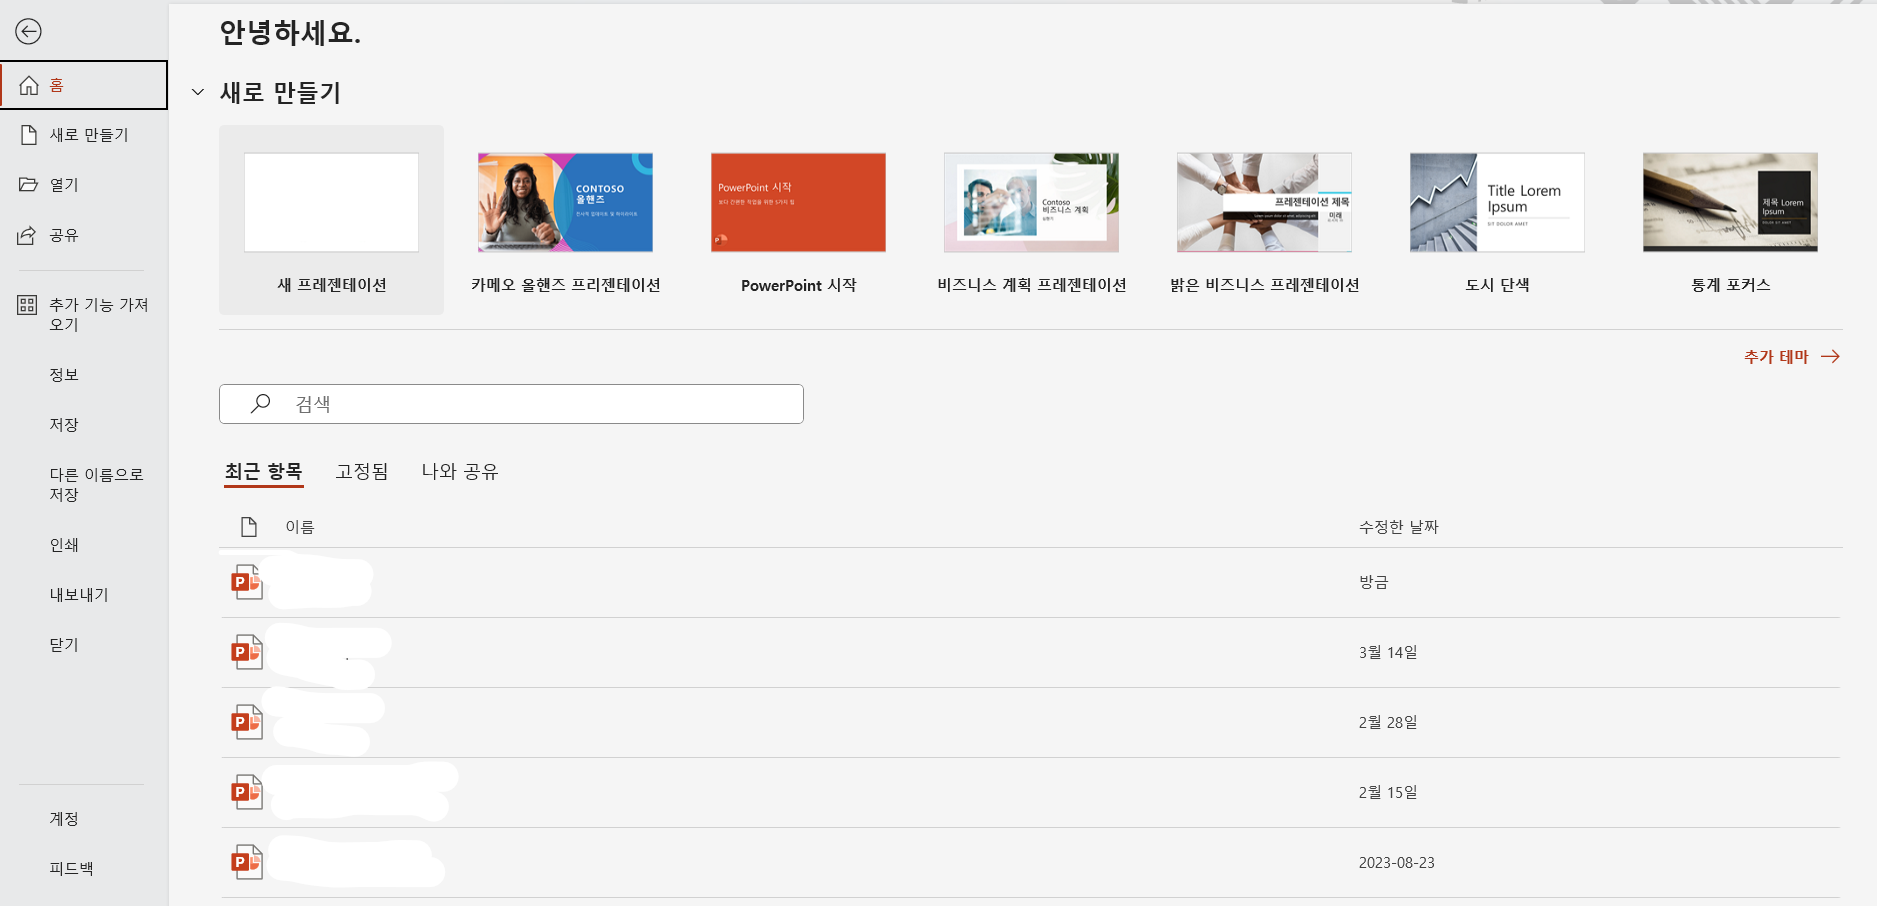Screen dimensions: 1877x906
Task: Open 정보 in the sidebar menu
Action: (x=64, y=375)
